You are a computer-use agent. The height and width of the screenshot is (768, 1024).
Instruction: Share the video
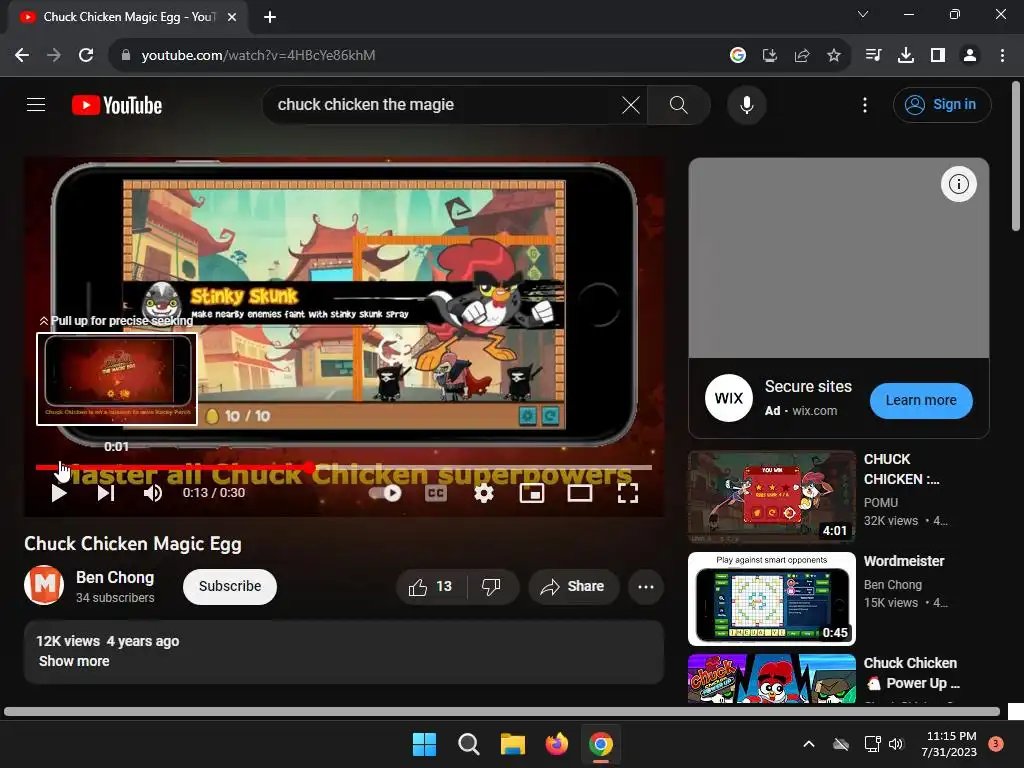pos(573,586)
